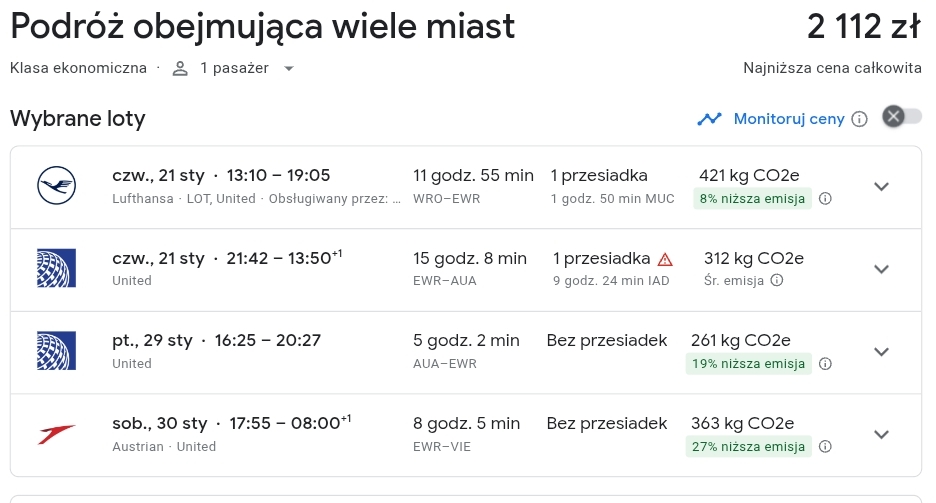This screenshot has height=503, width=936.
Task: Expand the AUA–EWR flight details
Action: coord(881,352)
